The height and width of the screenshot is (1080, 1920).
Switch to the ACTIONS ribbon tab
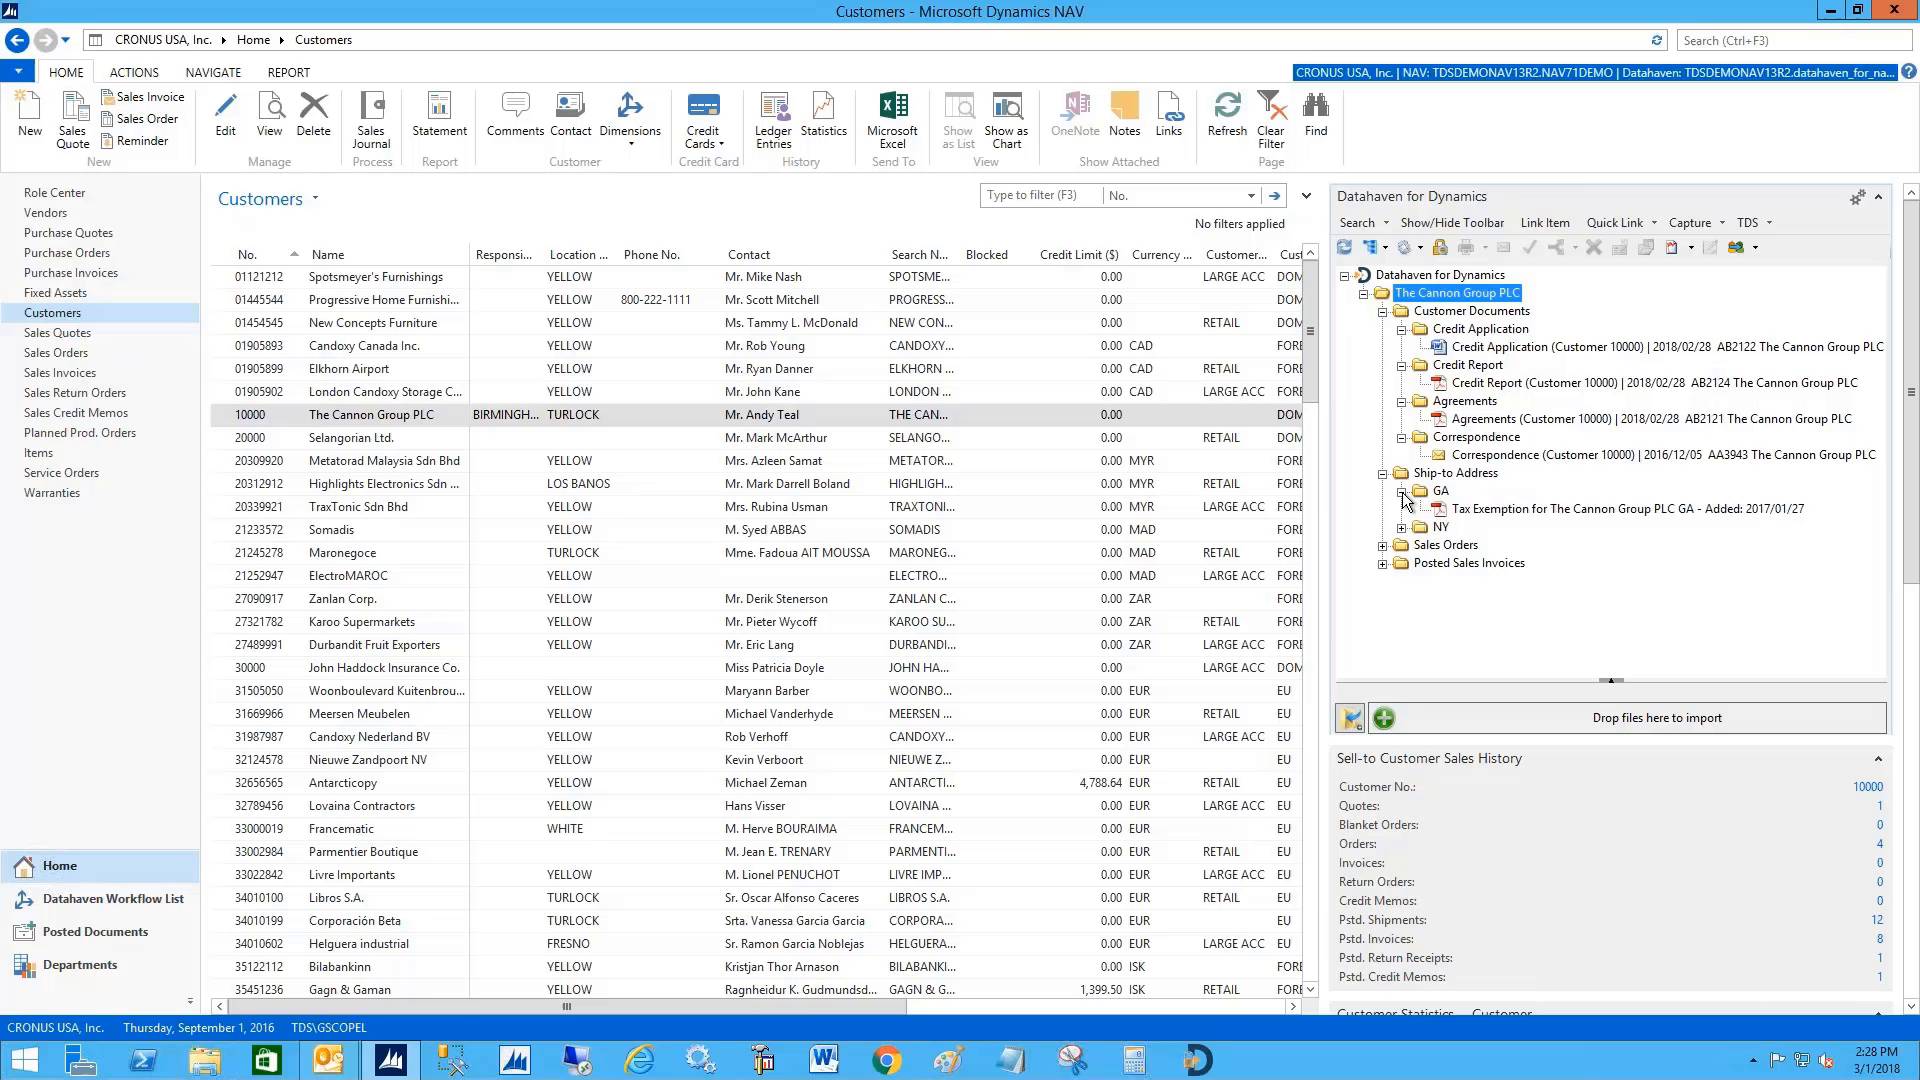(133, 71)
